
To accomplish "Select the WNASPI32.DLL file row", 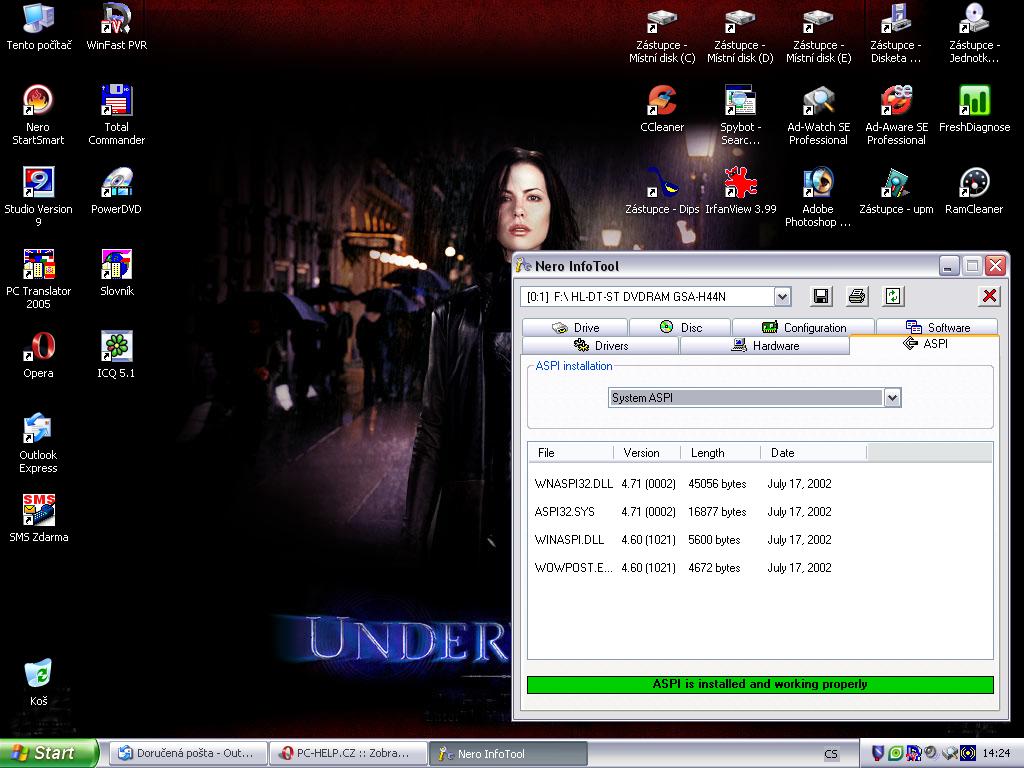I will (x=573, y=484).
